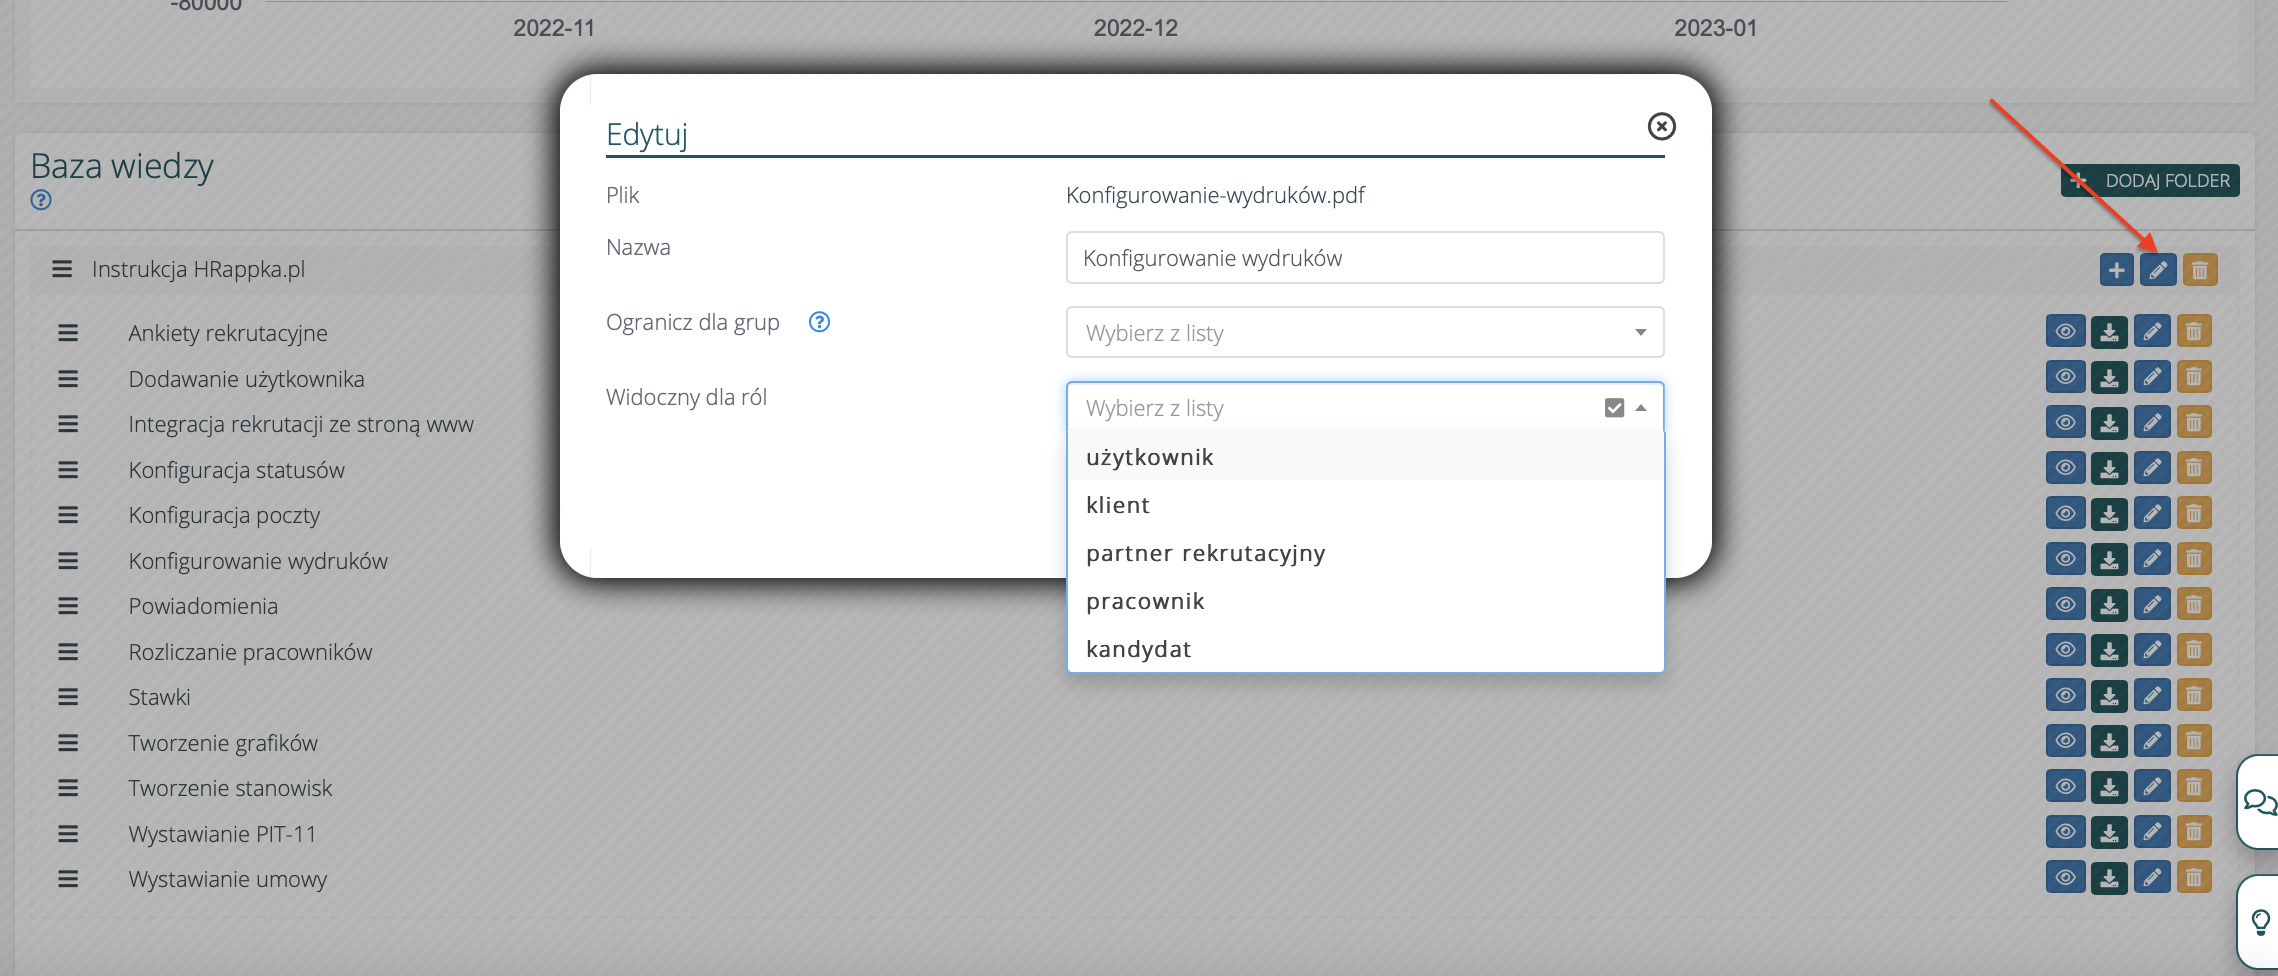This screenshot has height=976, width=2278.
Task: Click the drag handle beside Powiadomienia
Action: point(68,606)
